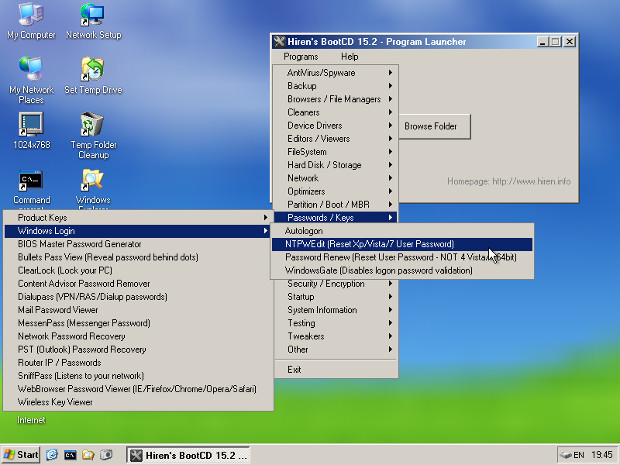
Task: Open the My Computer desktop icon
Action: (x=31, y=21)
